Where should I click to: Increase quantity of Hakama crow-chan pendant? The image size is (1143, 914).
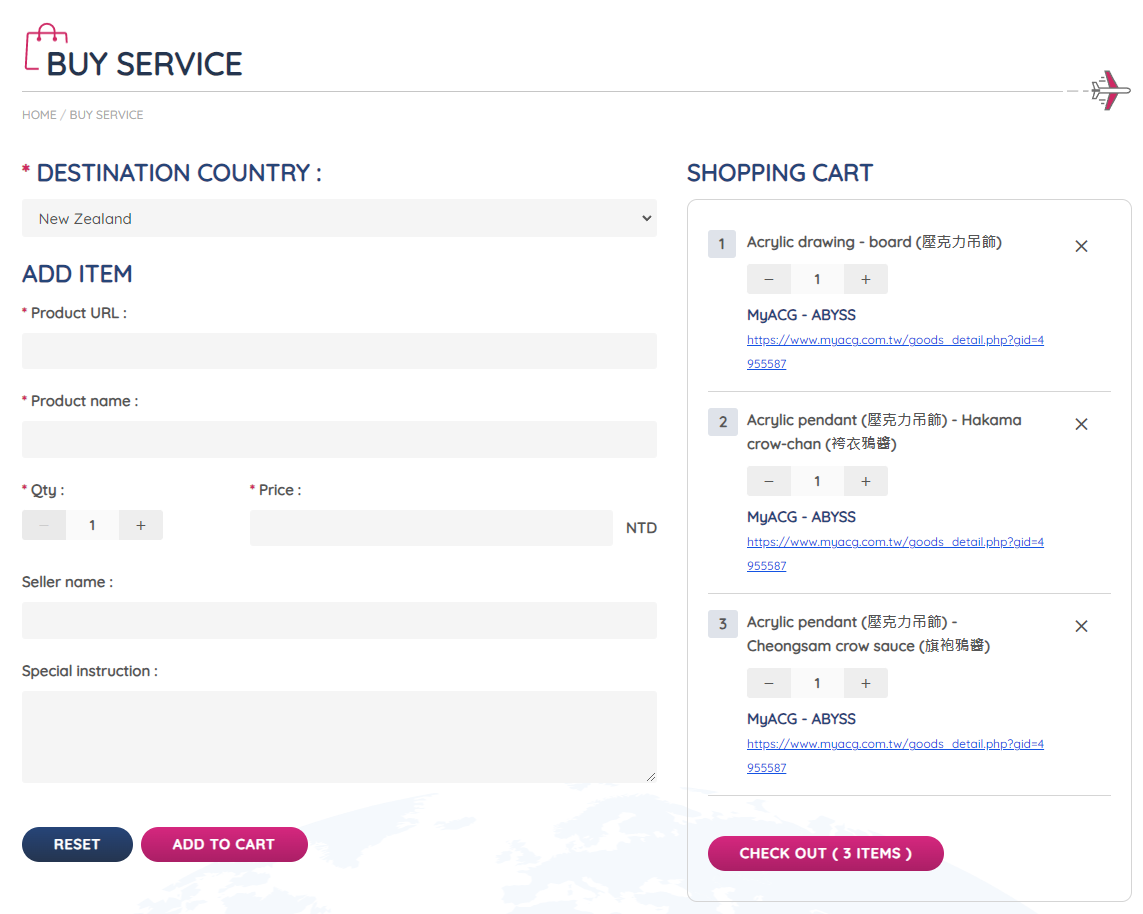(x=865, y=482)
